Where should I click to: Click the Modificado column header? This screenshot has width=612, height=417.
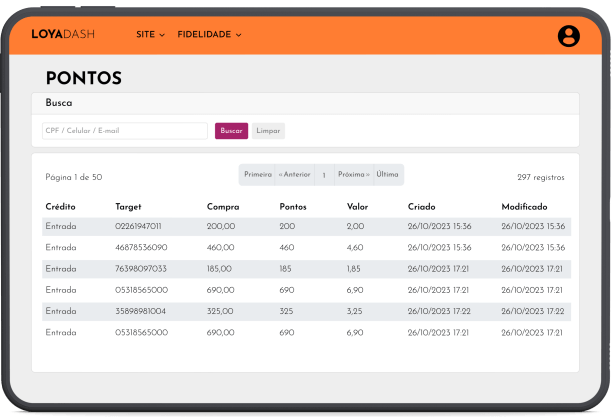click(531, 207)
